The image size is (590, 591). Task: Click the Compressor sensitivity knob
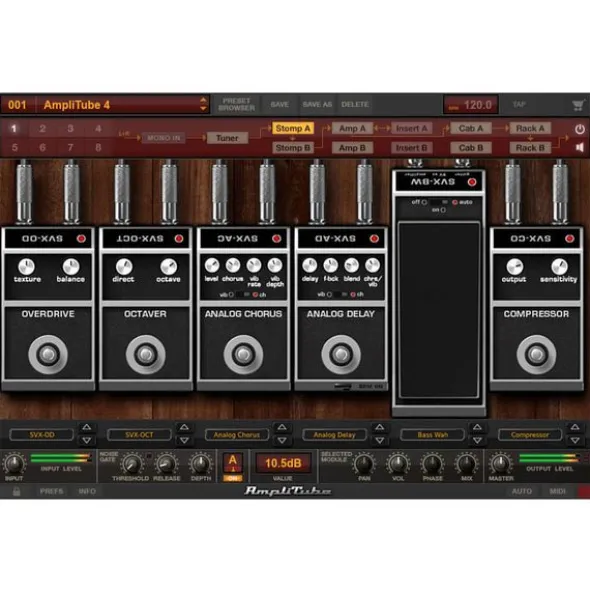[559, 267]
